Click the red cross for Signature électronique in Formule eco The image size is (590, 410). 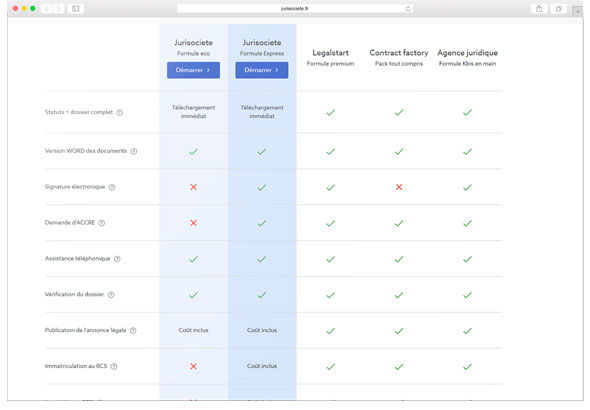tap(193, 187)
